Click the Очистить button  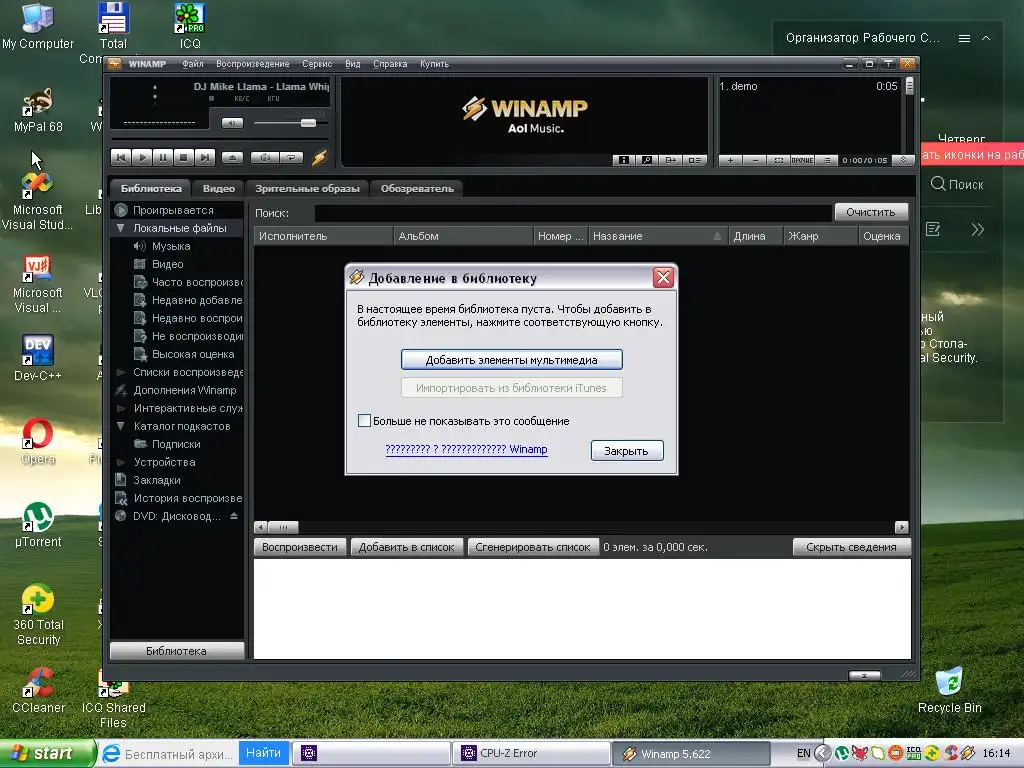871,212
